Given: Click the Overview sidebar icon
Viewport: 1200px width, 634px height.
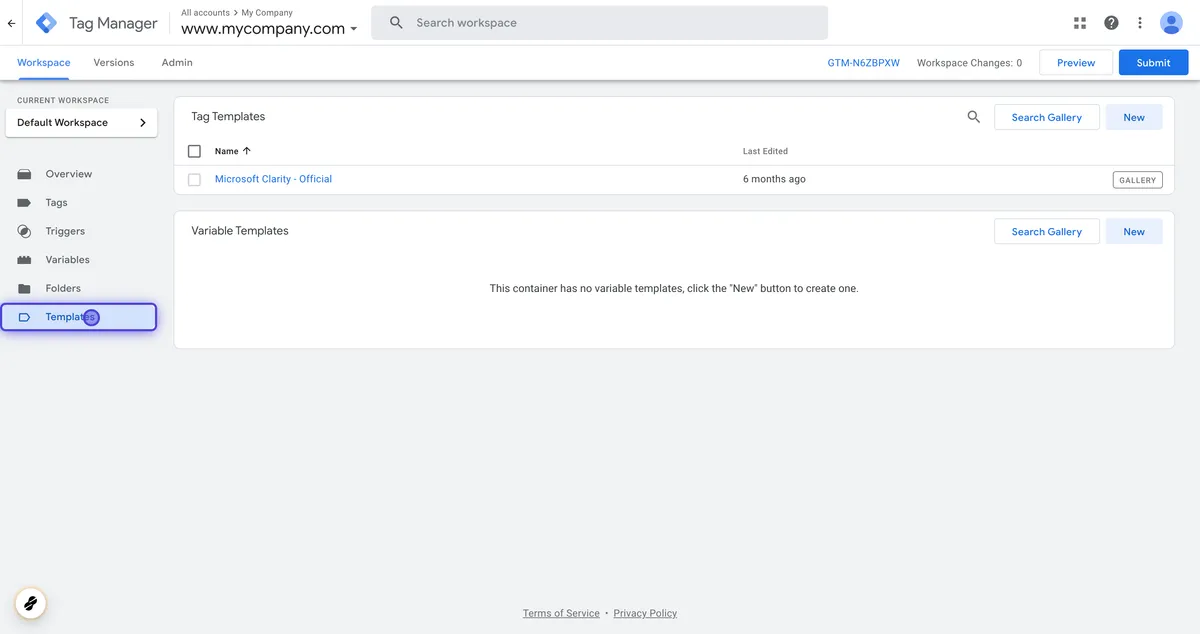Looking at the screenshot, I should click(25, 174).
